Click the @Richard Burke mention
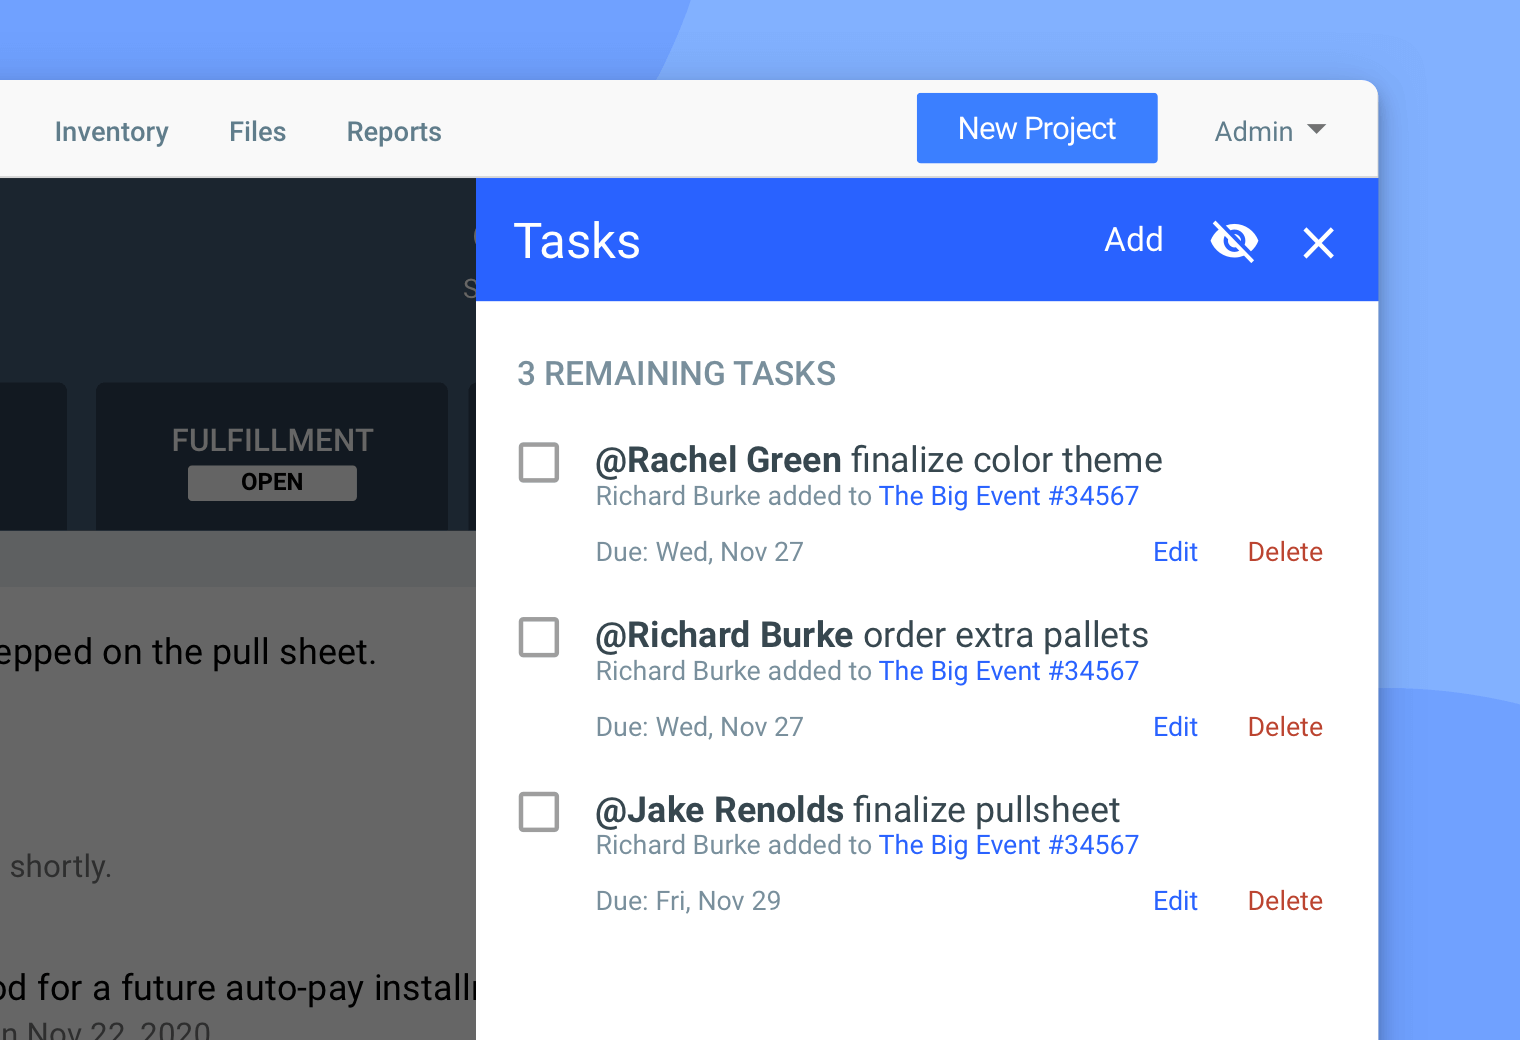Image resolution: width=1520 pixels, height=1040 pixels. click(724, 635)
